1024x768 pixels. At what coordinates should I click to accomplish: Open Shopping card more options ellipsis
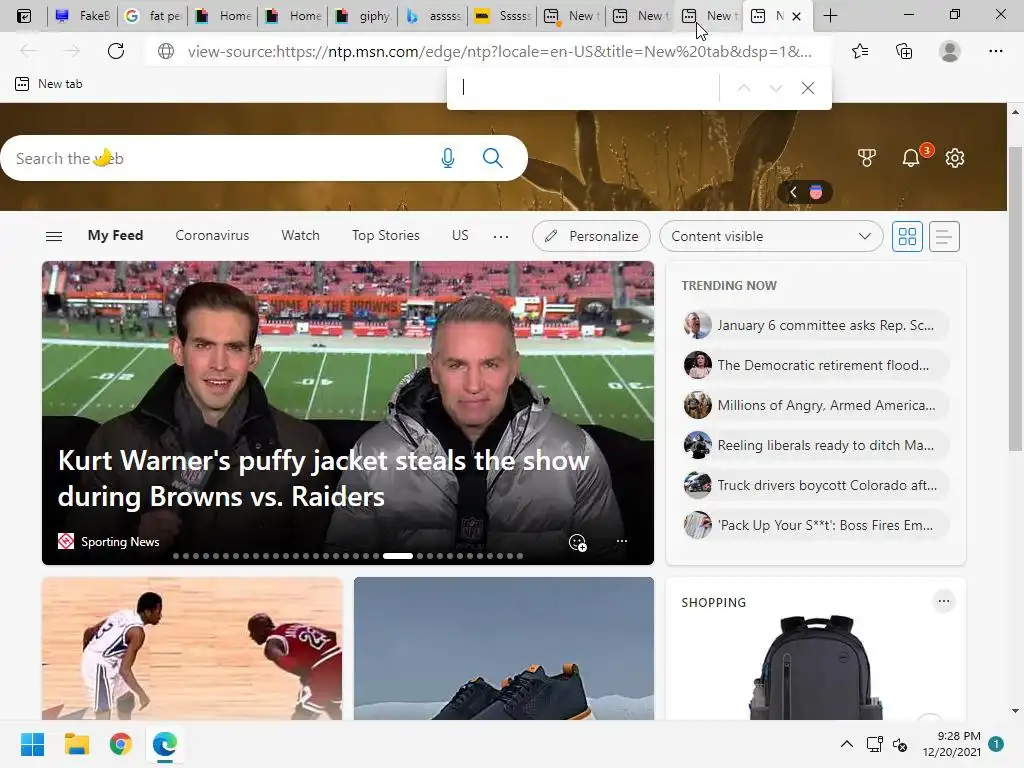pos(944,601)
